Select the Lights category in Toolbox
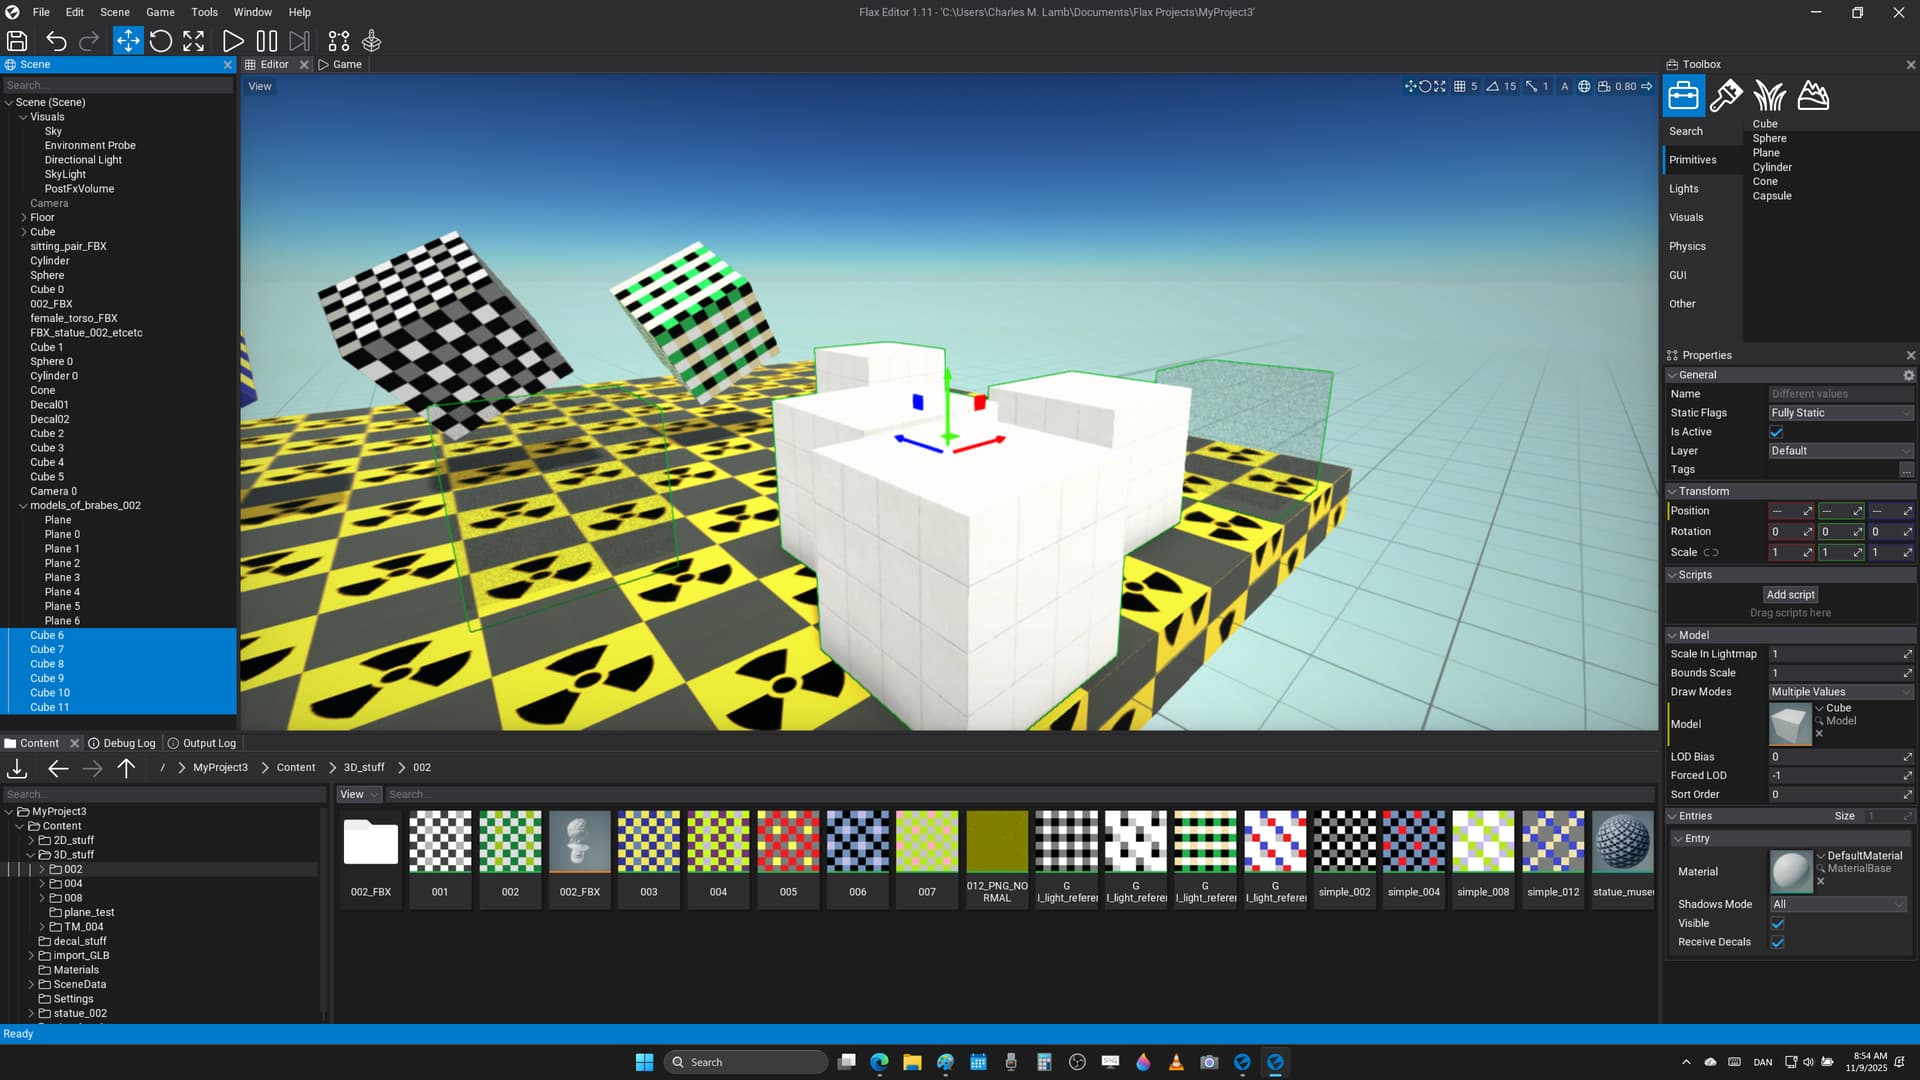The image size is (1920, 1080). click(1684, 189)
